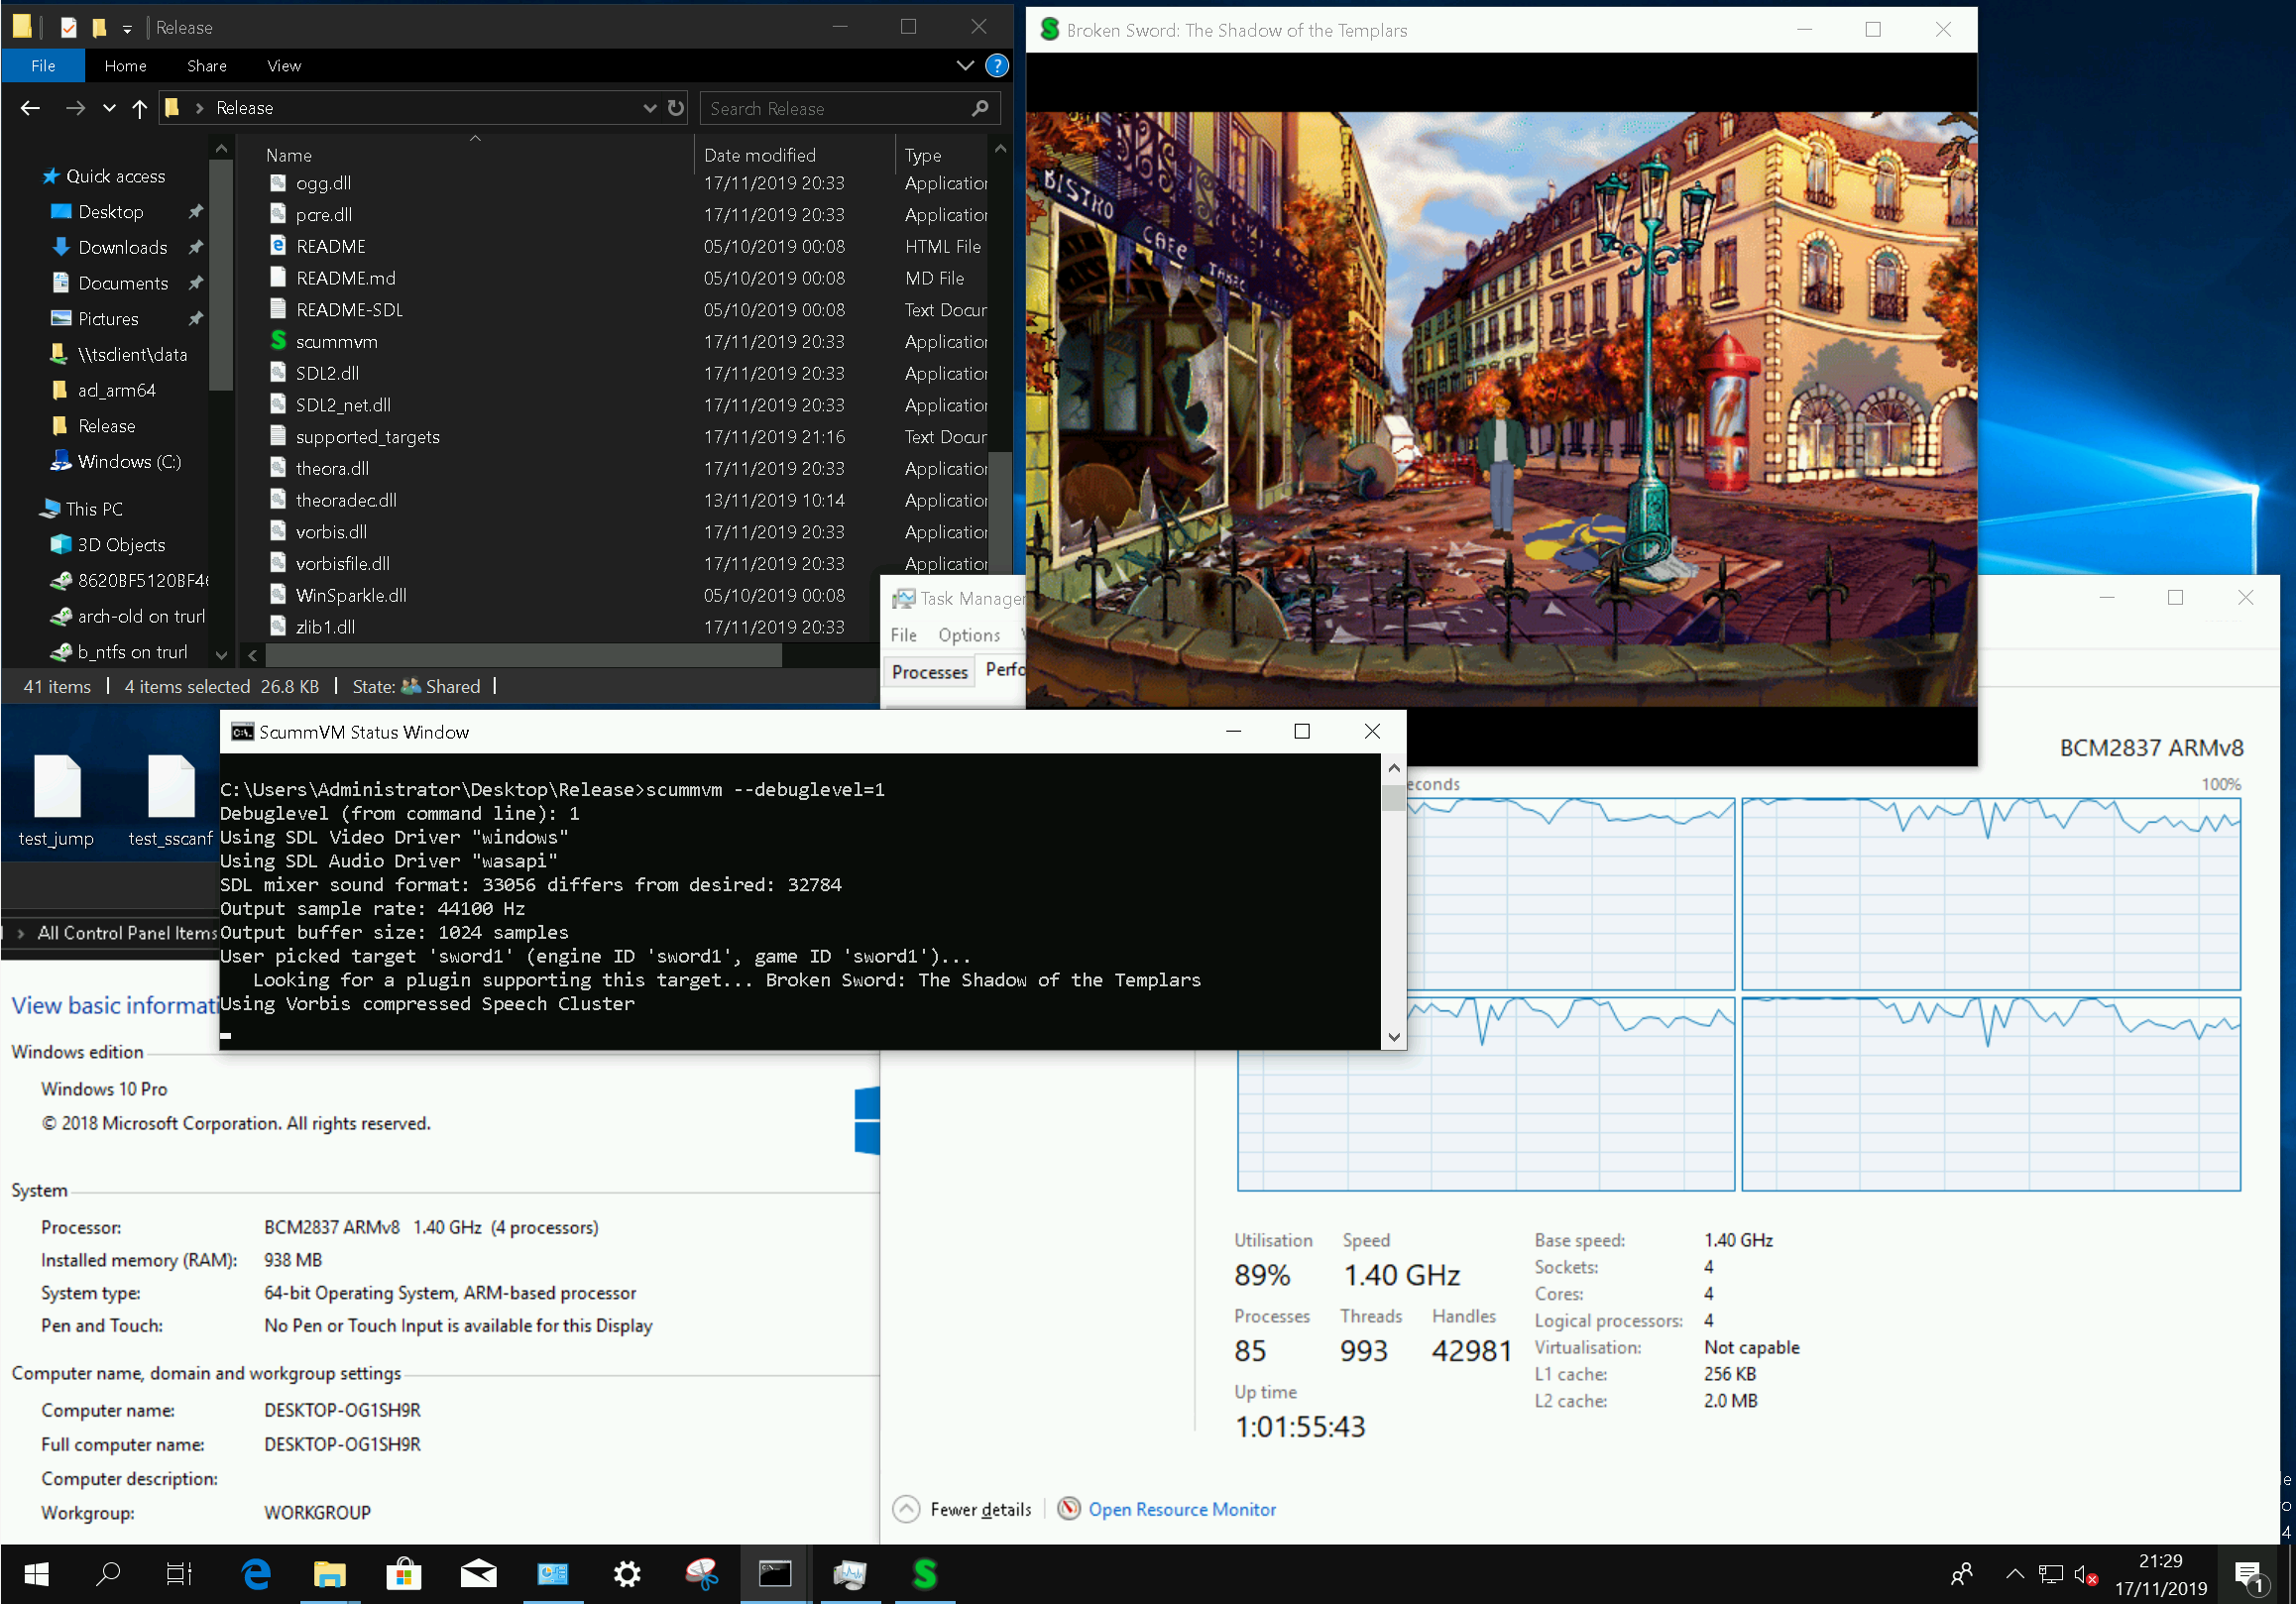This screenshot has height=1604, width=2296.
Task: Click the muted volume tray icon
Action: (2085, 1575)
